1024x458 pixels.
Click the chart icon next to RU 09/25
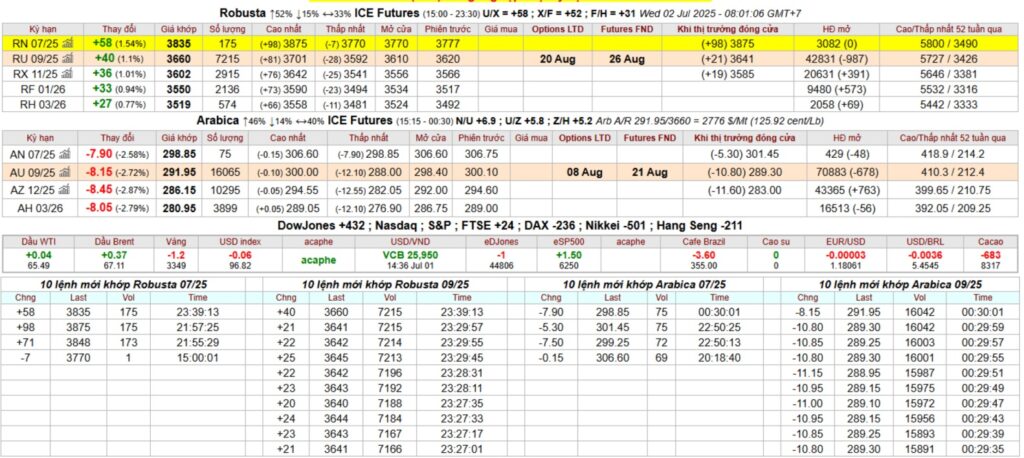[x=65, y=59]
